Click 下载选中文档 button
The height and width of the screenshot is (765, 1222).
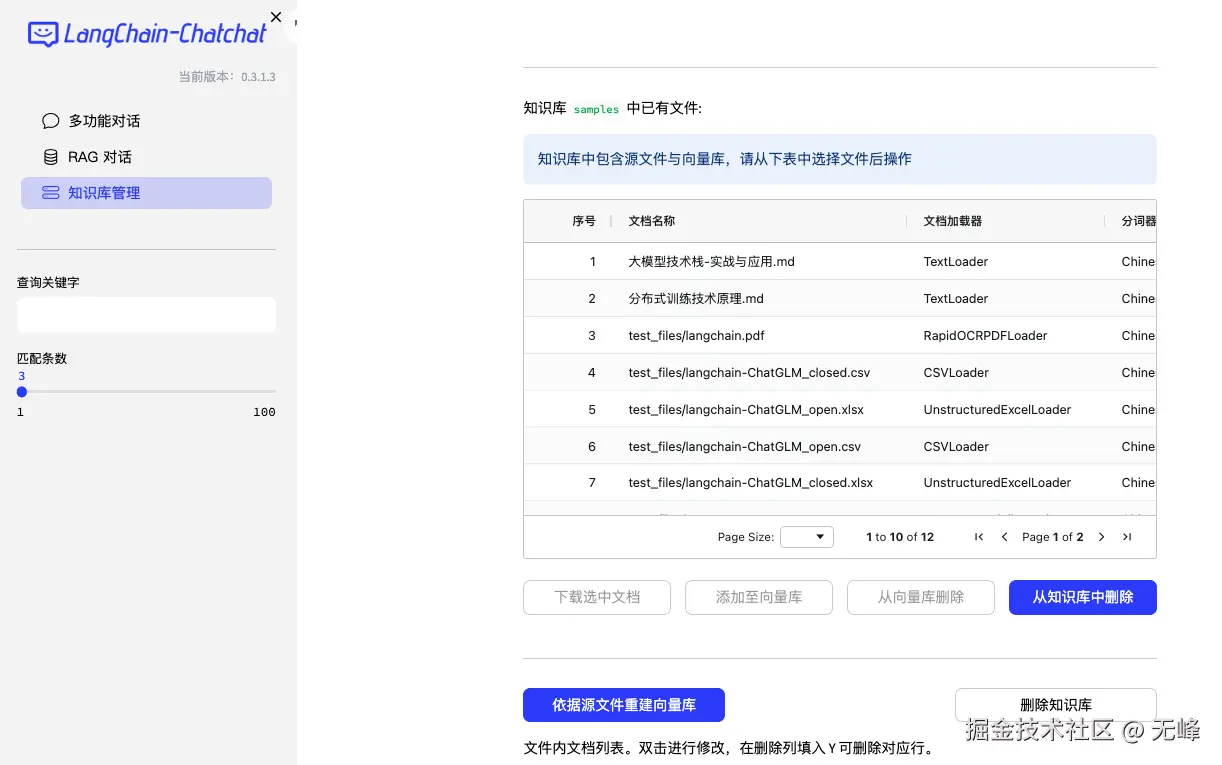click(597, 597)
